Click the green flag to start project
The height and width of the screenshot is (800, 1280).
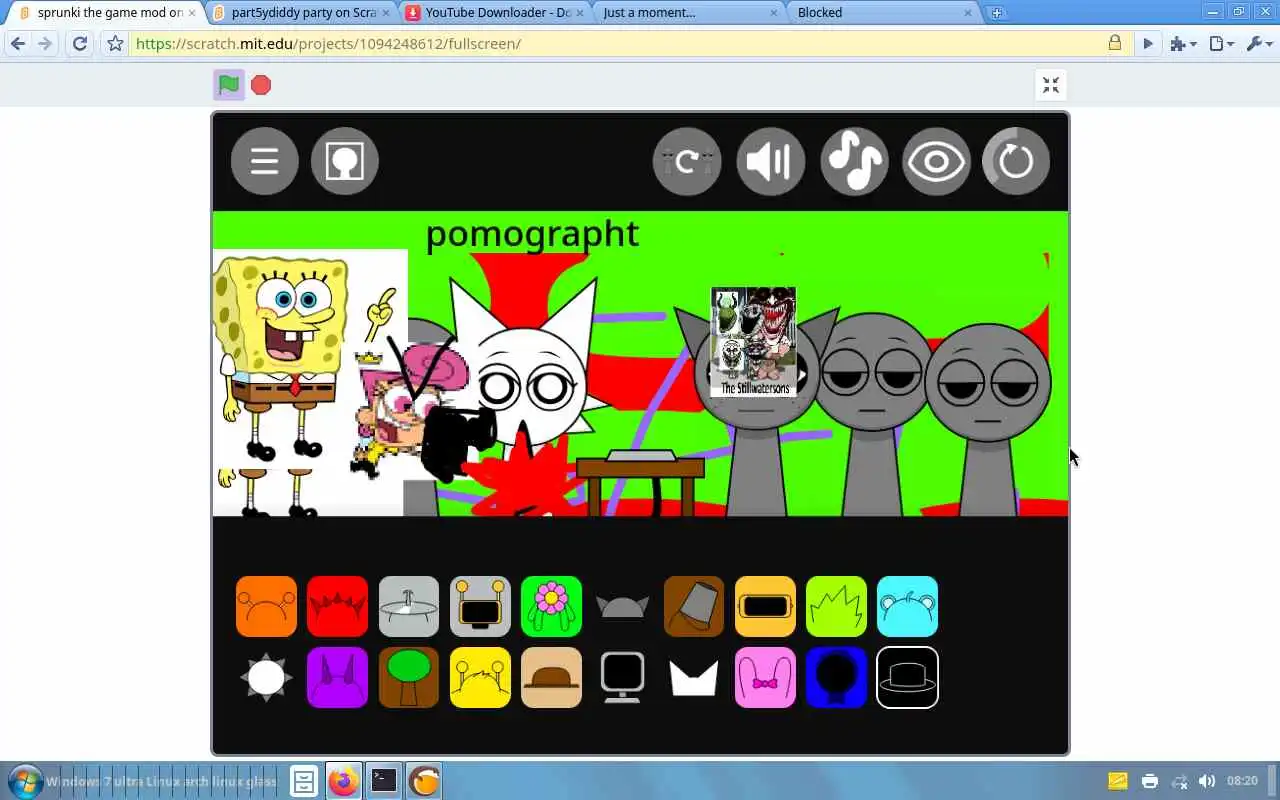(x=229, y=85)
